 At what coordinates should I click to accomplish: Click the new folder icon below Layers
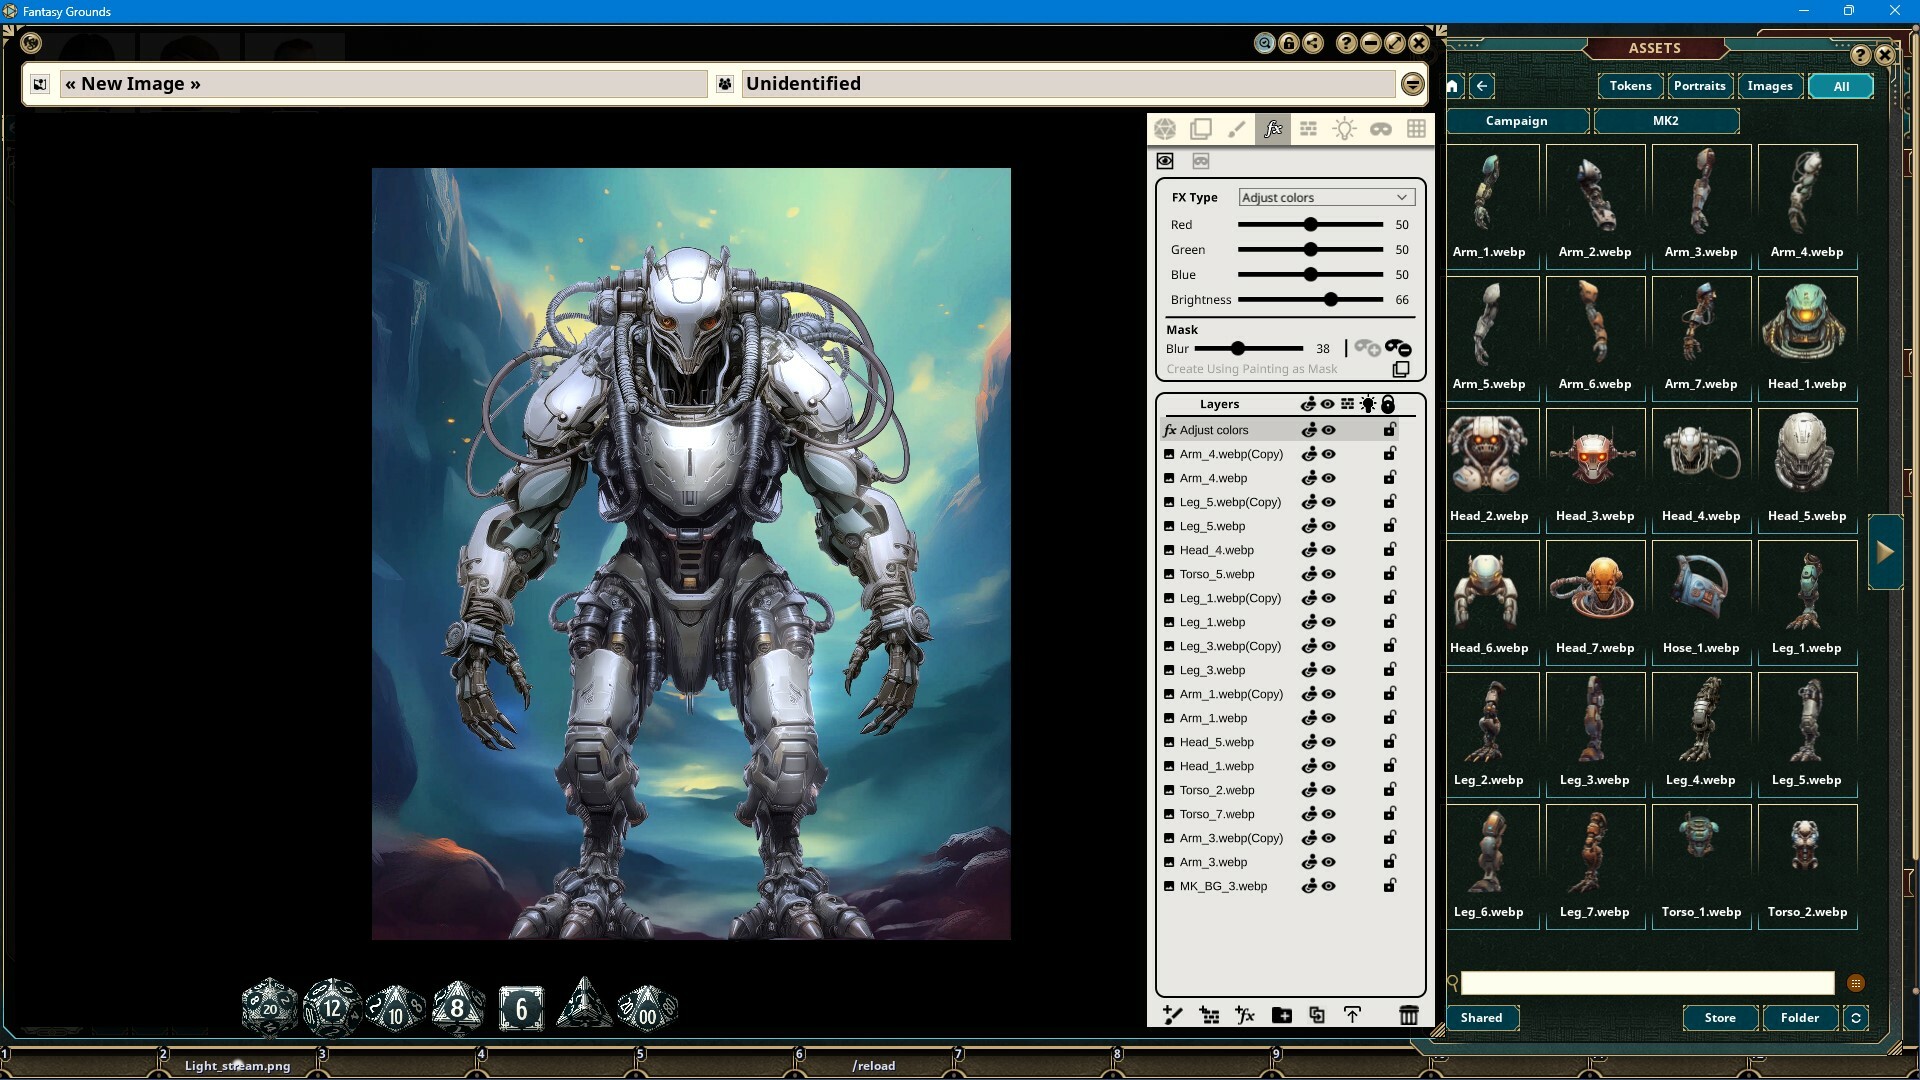[1282, 1014]
